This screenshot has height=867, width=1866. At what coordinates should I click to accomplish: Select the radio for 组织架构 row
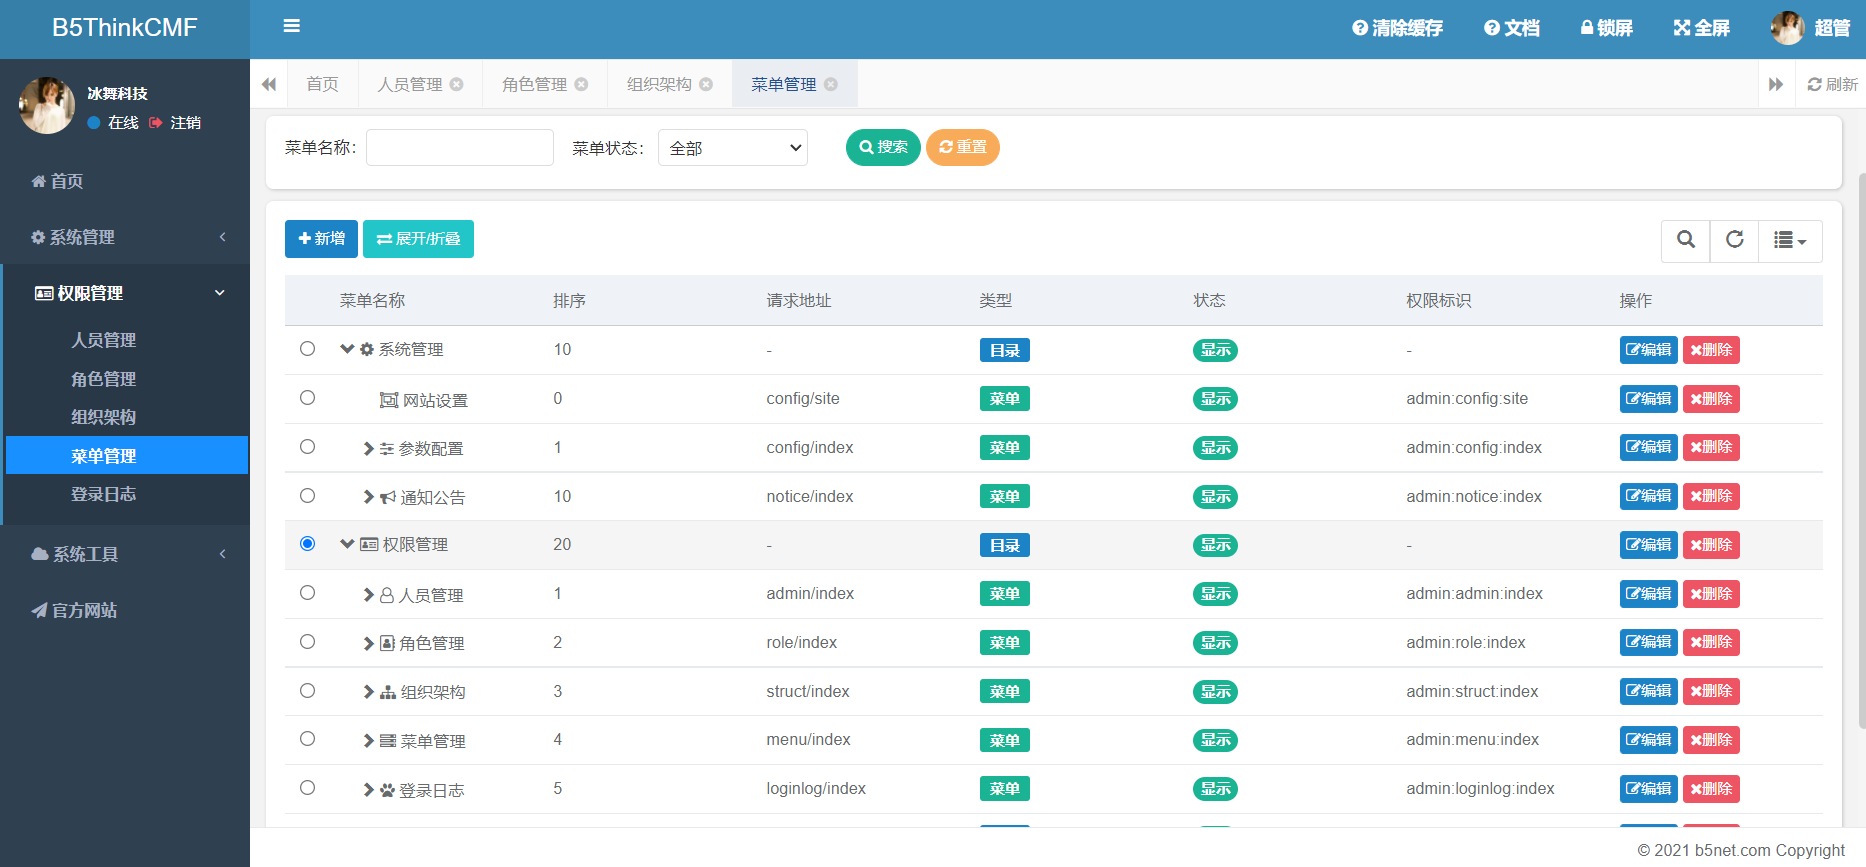pos(307,690)
